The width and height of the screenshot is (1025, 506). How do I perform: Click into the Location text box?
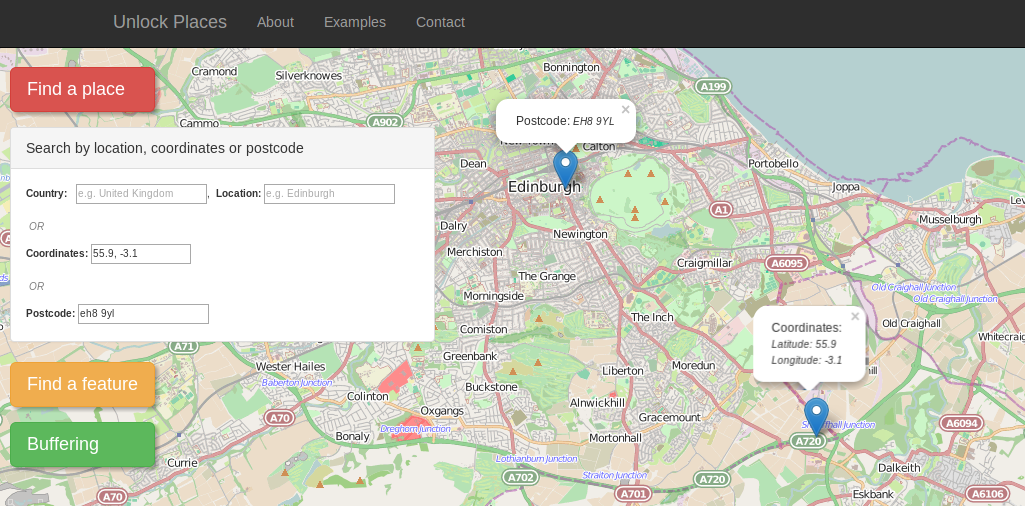(x=329, y=194)
